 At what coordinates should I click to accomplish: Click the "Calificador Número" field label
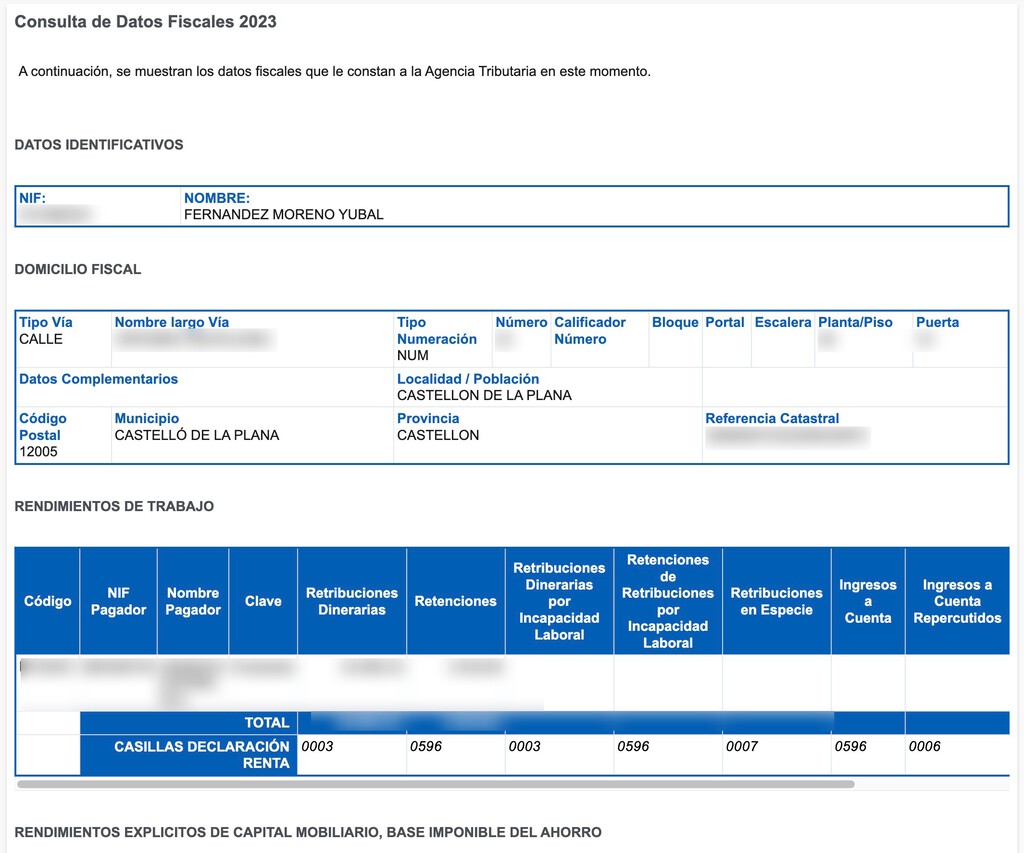590,330
